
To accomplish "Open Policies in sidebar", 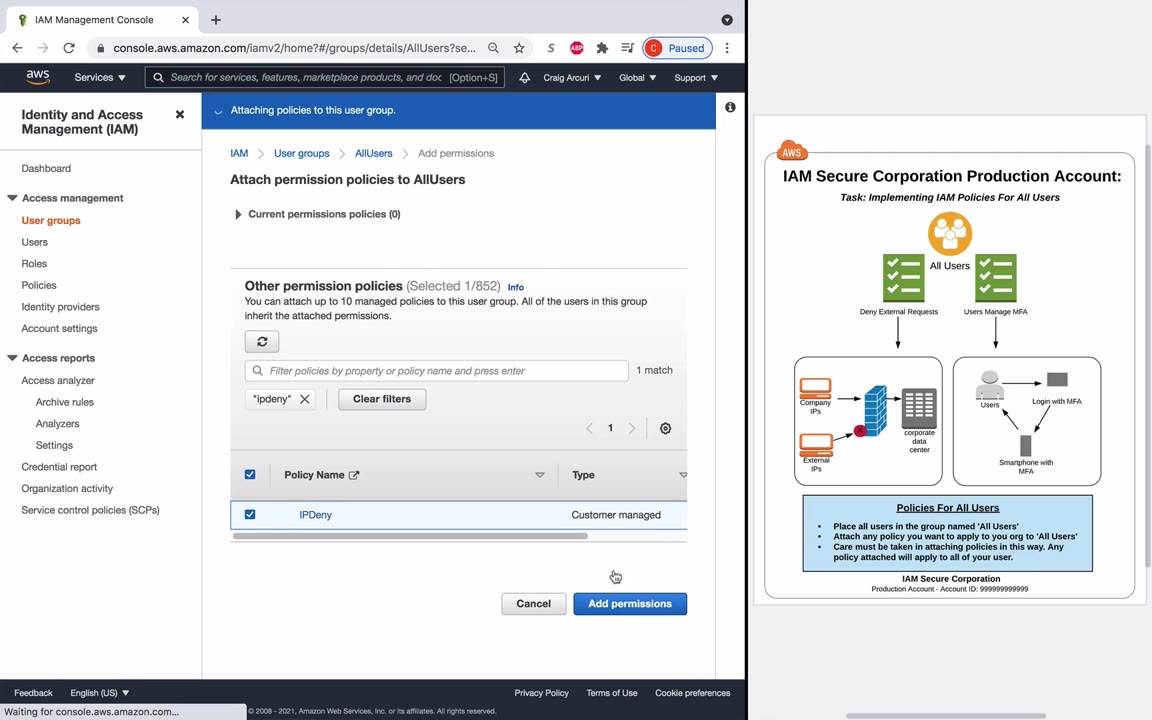I will pos(39,285).
